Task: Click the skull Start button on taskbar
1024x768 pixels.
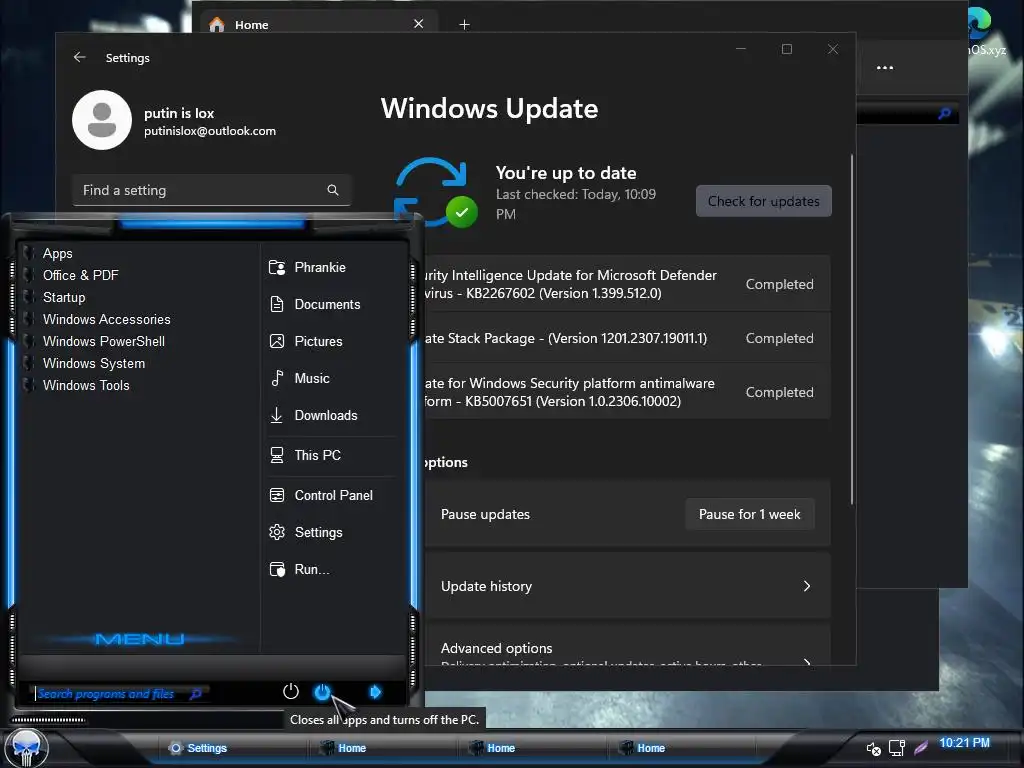Action: (27, 748)
